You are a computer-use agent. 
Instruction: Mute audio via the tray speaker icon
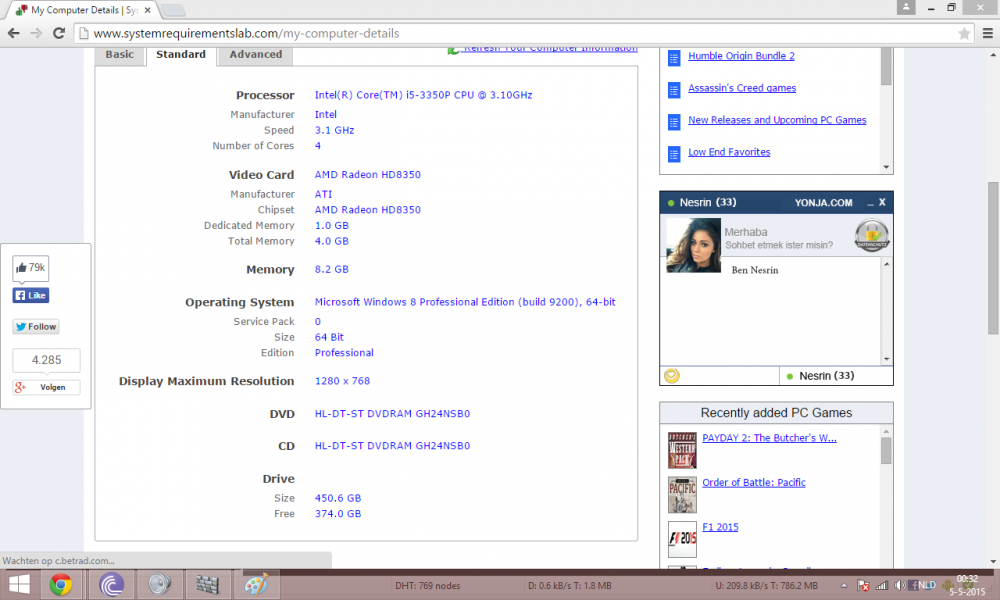[898, 585]
